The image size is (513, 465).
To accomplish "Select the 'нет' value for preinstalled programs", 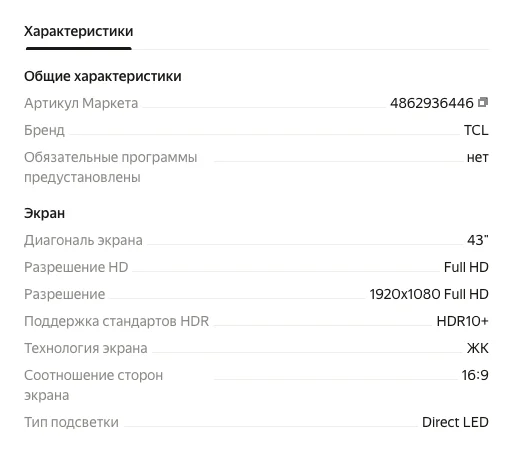I will [477, 157].
